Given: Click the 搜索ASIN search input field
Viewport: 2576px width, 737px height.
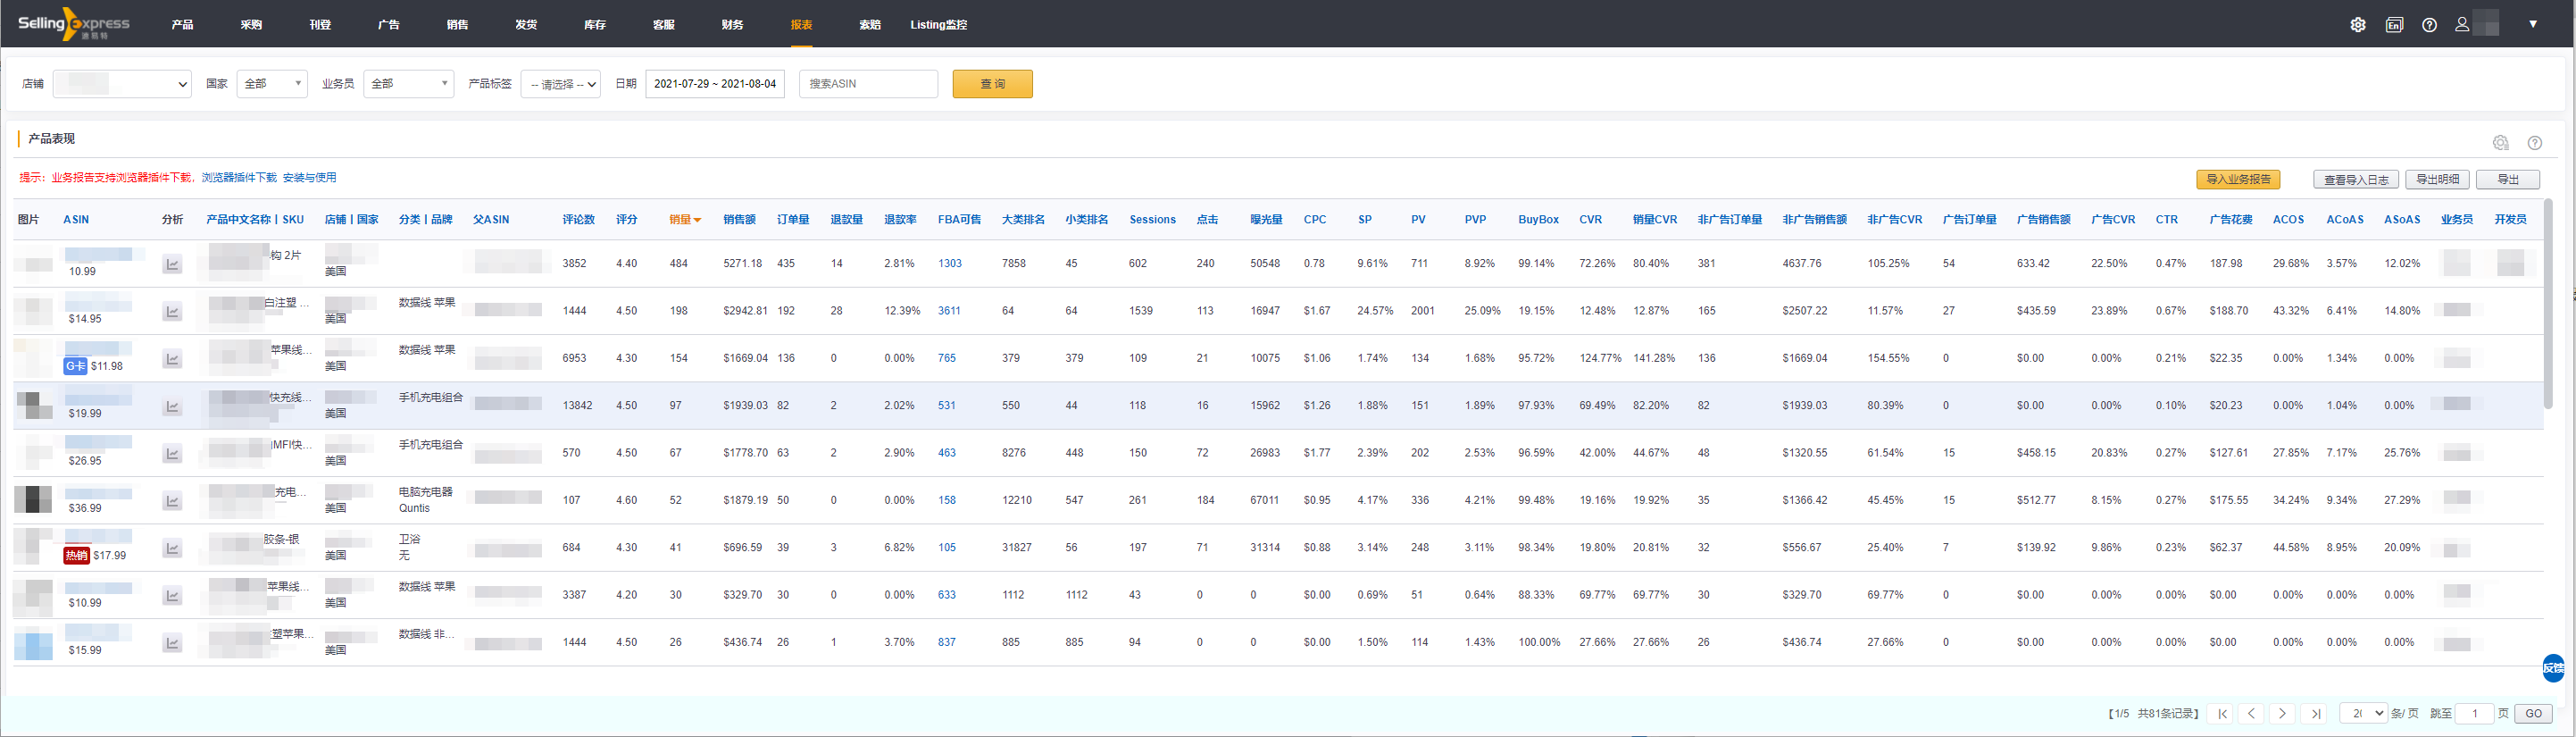Looking at the screenshot, I should click(x=868, y=84).
